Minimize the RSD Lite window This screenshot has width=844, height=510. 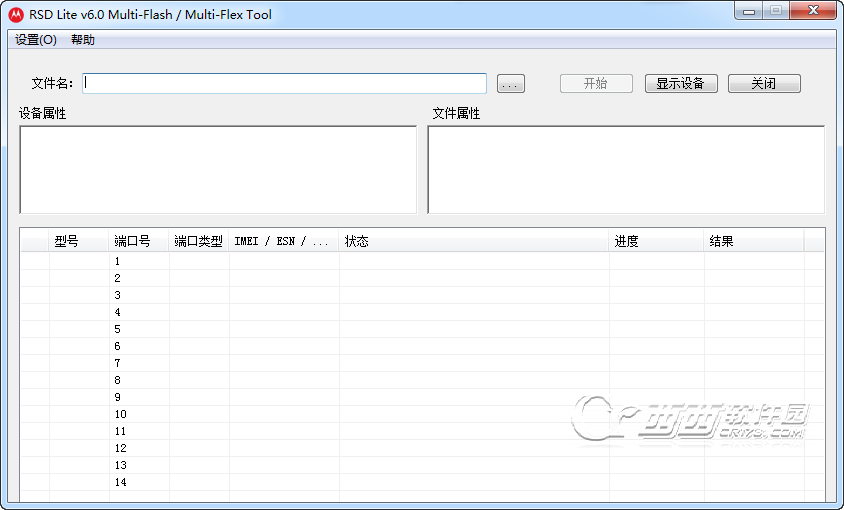[748, 10]
